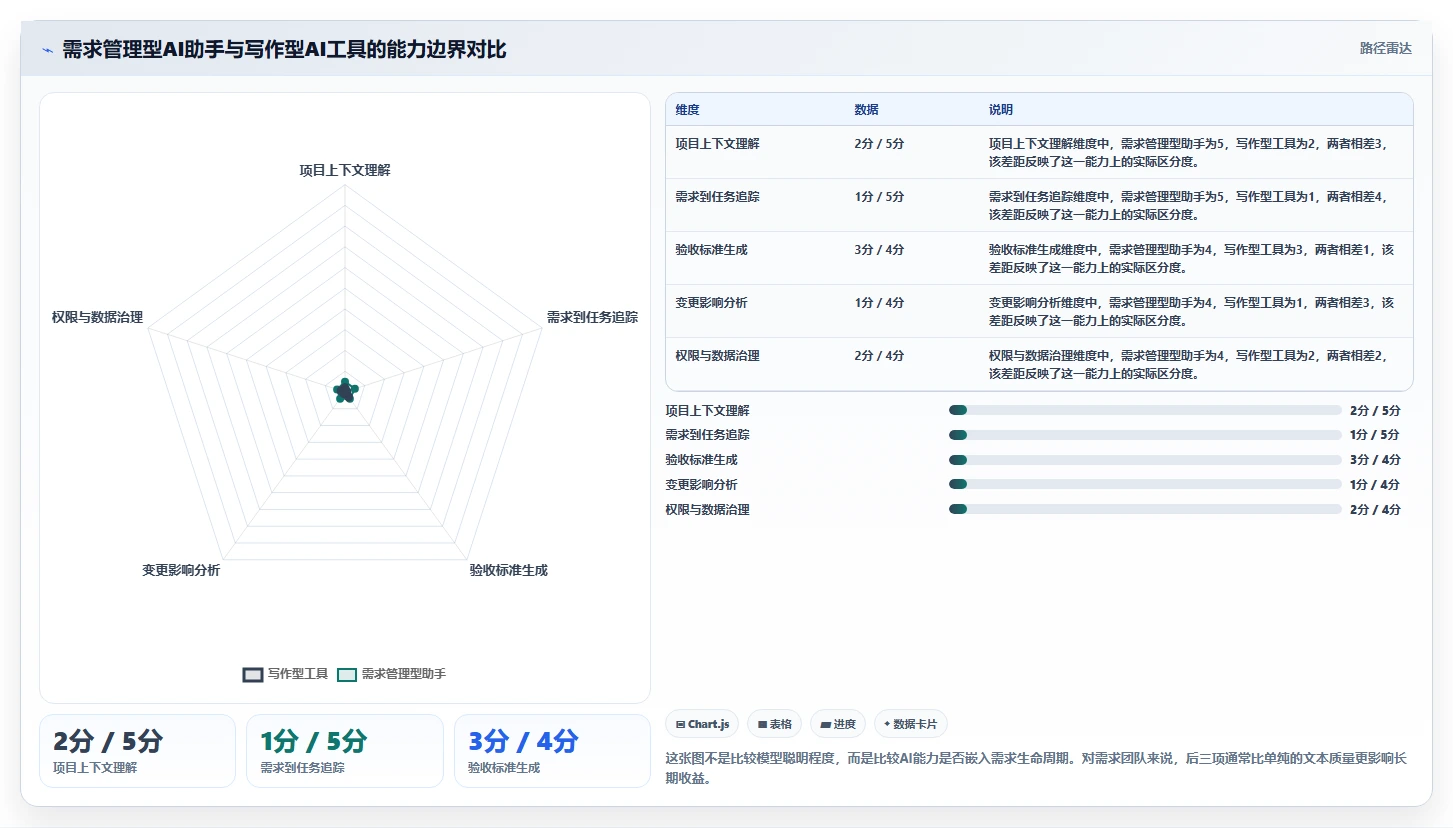Click the footnote paragraph starting 这张图不是比较模型聪明程度
The width and height of the screenshot is (1453, 828).
pos(1036,768)
